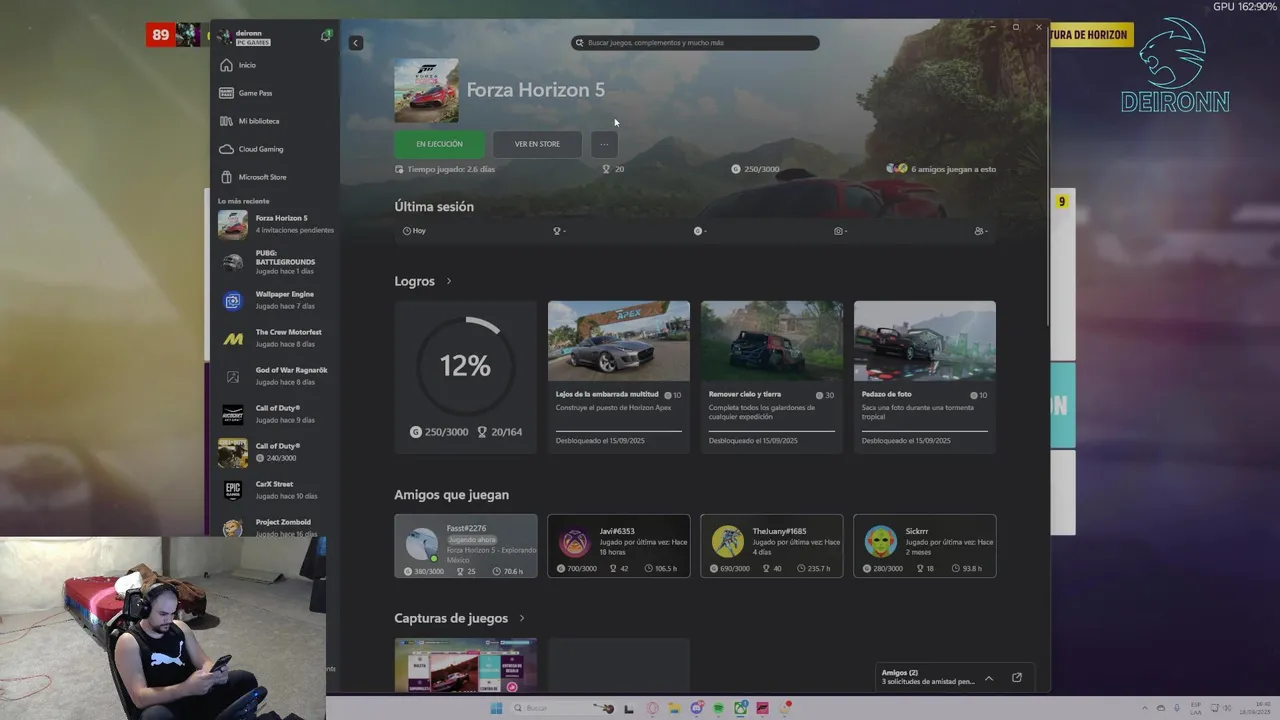Select Project Zomboid in recent list
Image resolution: width=1280 pixels, height=720 pixels.
point(276,527)
